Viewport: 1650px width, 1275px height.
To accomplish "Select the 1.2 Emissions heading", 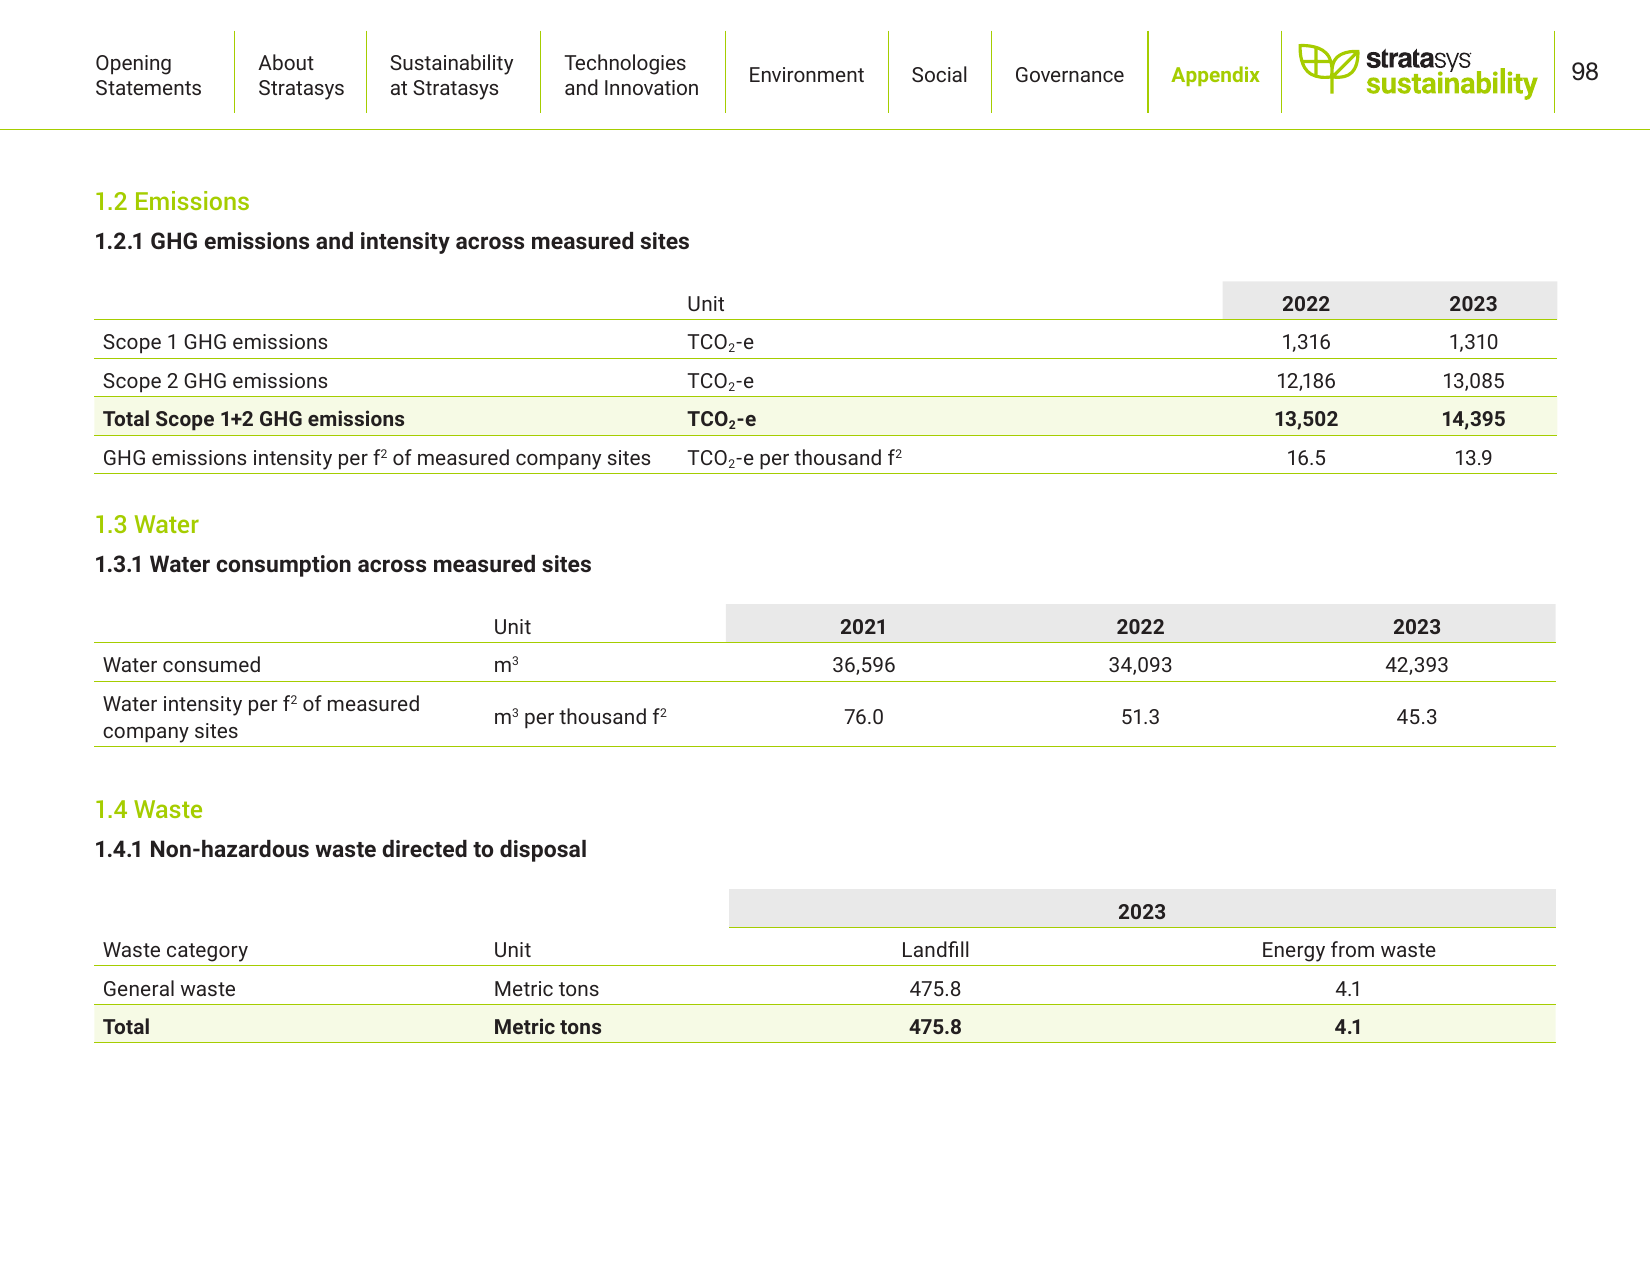I will click(x=172, y=201).
